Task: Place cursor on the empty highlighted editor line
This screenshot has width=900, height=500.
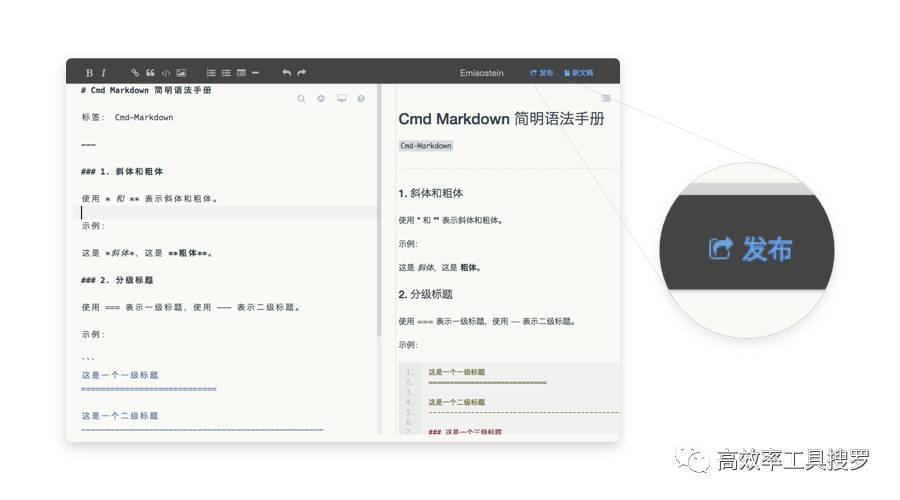Action: click(228, 212)
